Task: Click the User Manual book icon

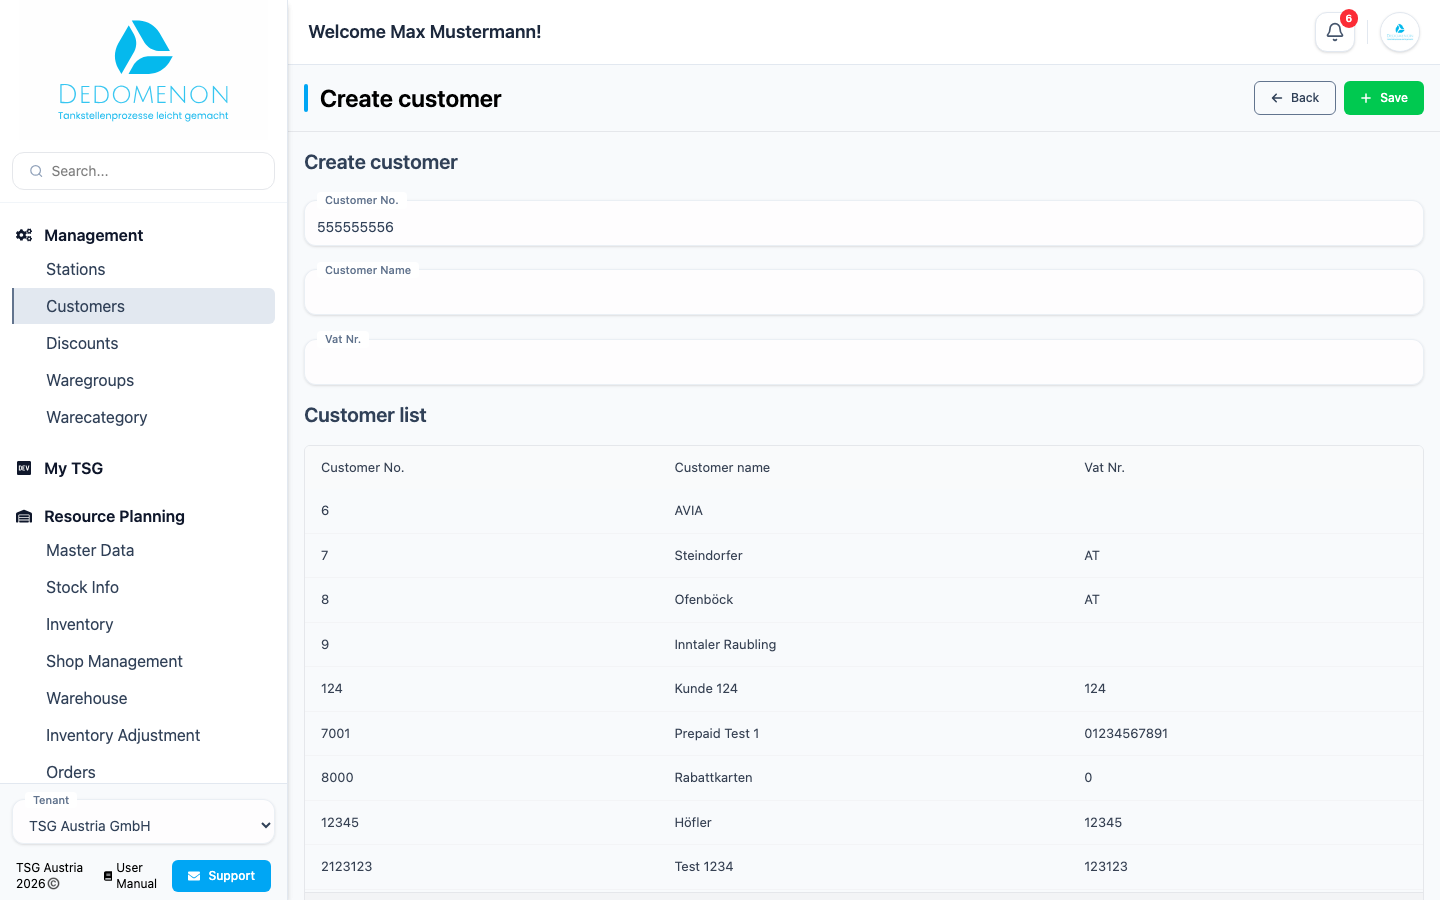Action: tap(108, 876)
